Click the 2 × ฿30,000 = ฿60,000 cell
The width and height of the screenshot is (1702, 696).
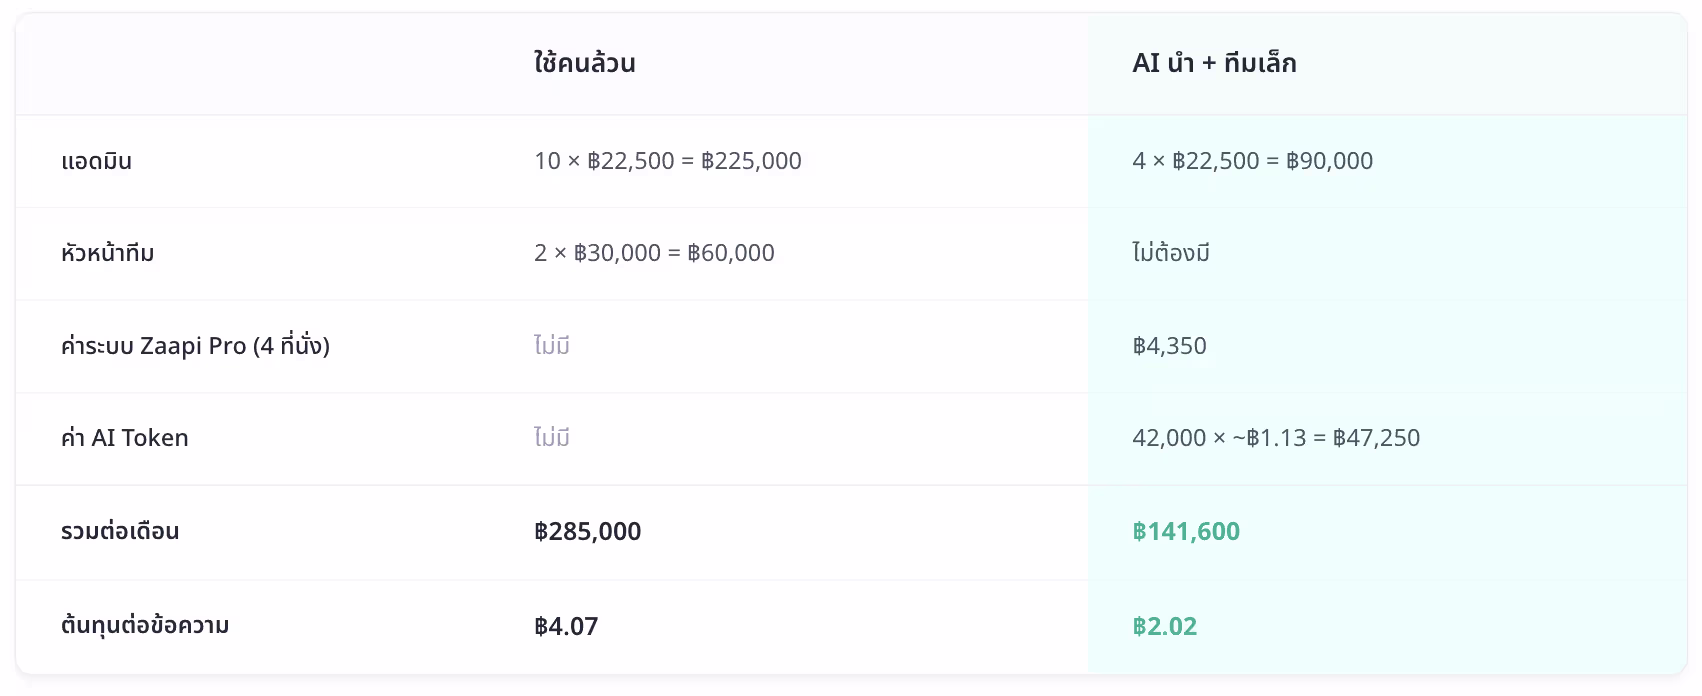click(x=654, y=253)
